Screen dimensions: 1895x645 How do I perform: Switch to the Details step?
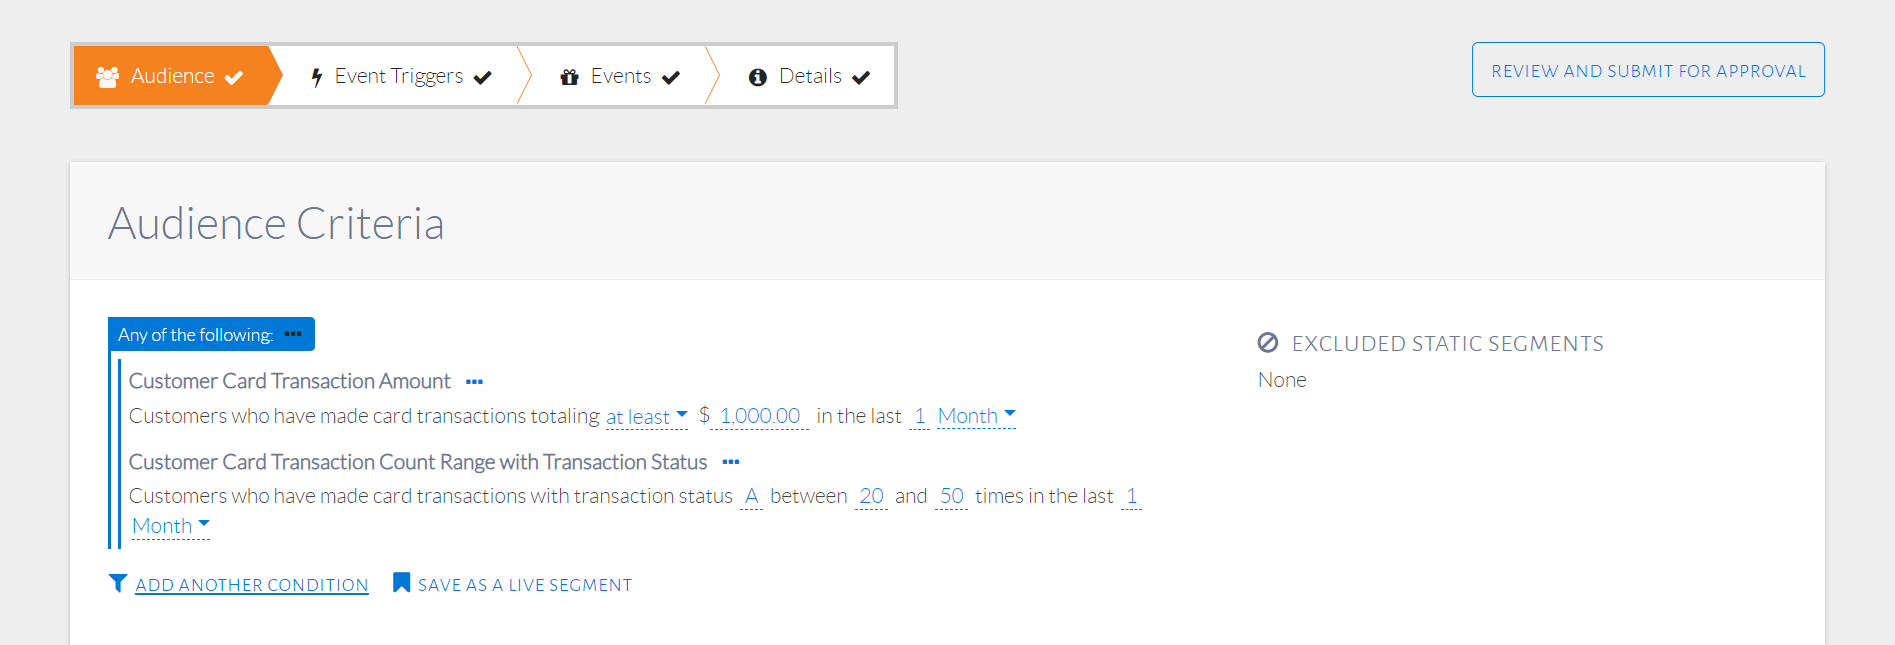(810, 76)
